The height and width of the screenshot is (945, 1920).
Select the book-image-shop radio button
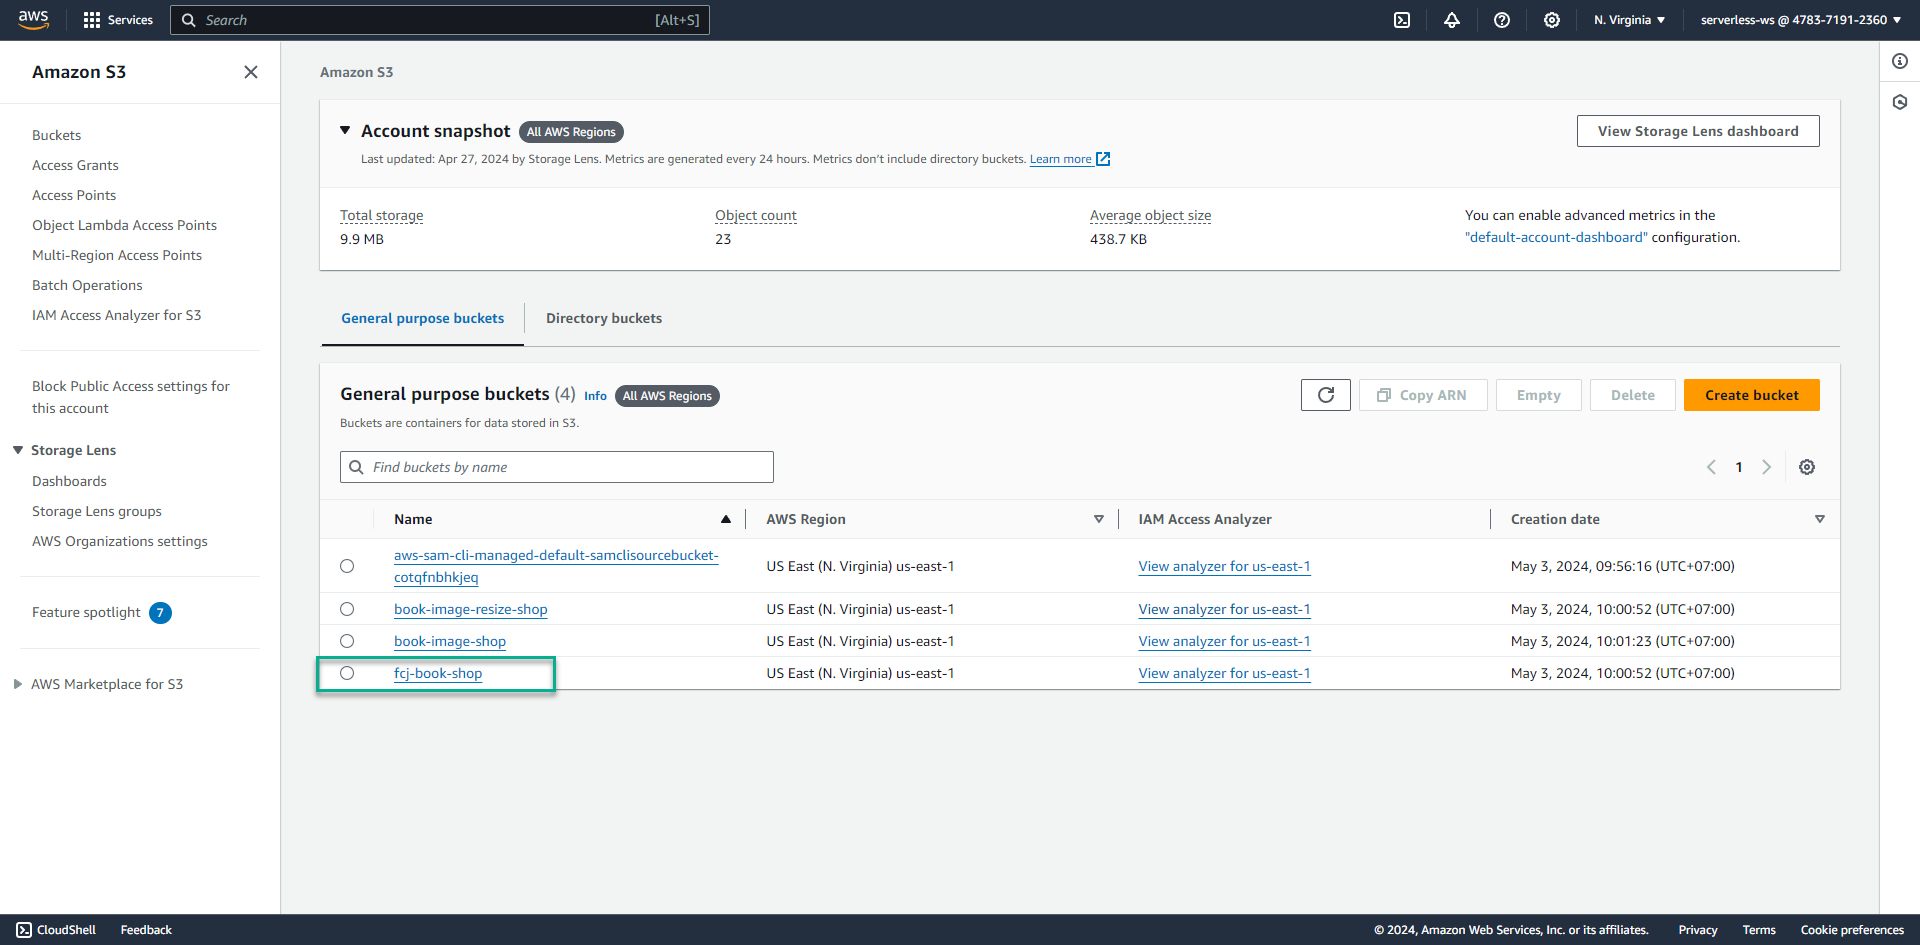point(347,641)
